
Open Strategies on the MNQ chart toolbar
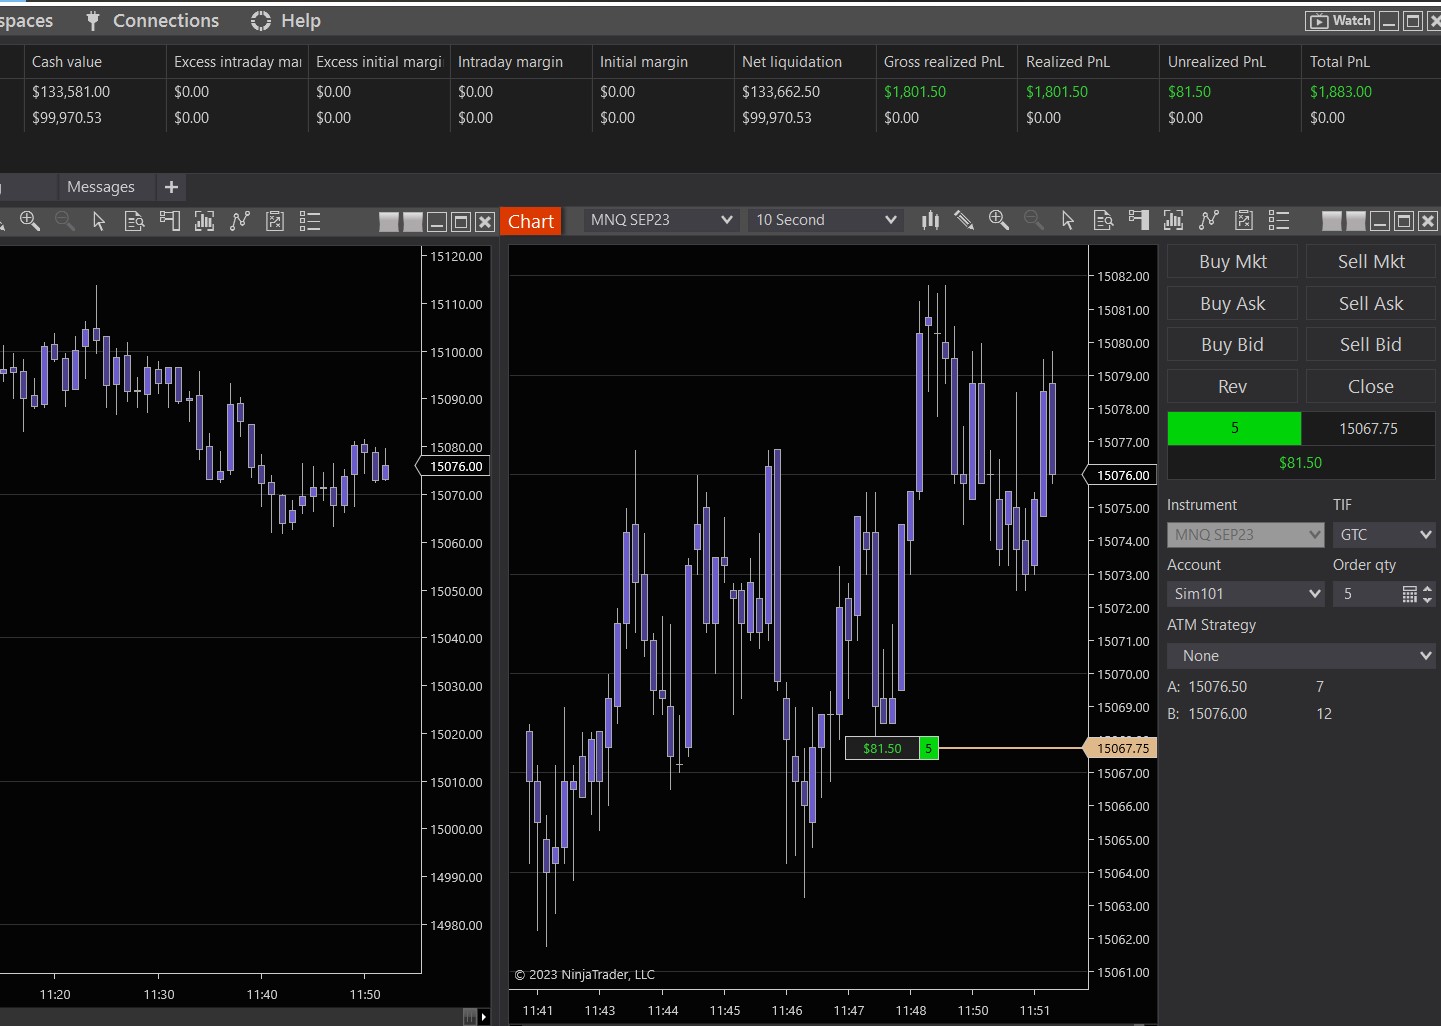(1209, 221)
